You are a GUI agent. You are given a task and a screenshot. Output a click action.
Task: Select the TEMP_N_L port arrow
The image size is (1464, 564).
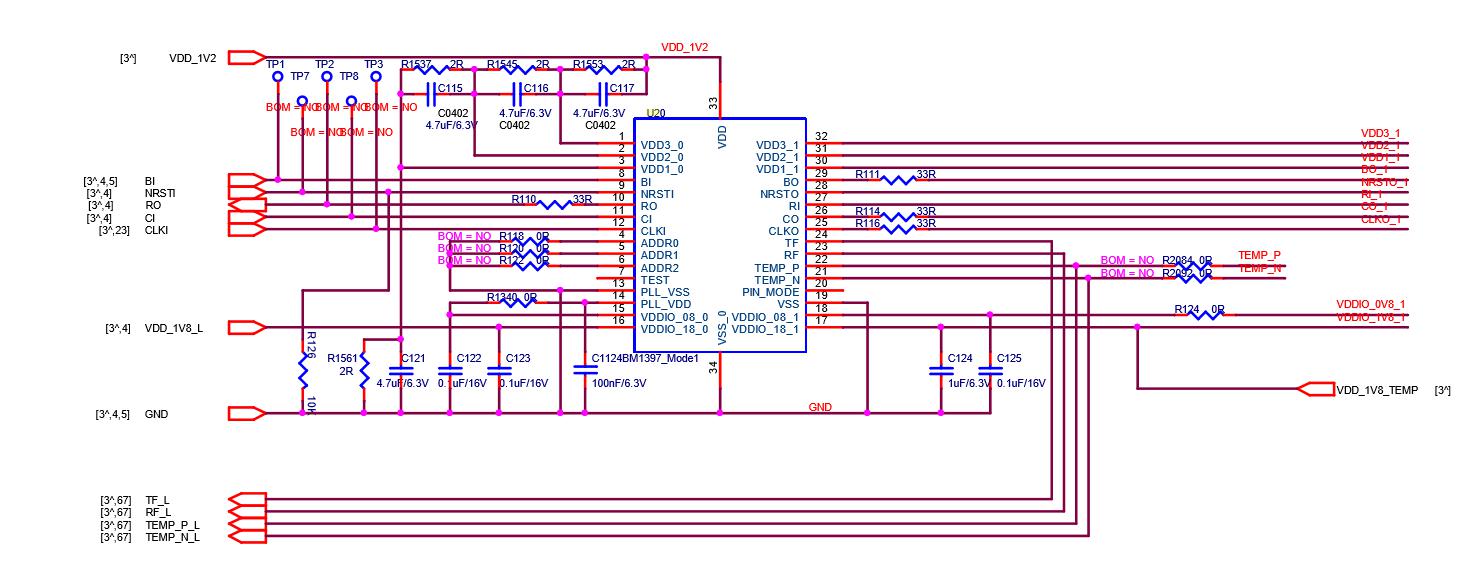(247, 538)
